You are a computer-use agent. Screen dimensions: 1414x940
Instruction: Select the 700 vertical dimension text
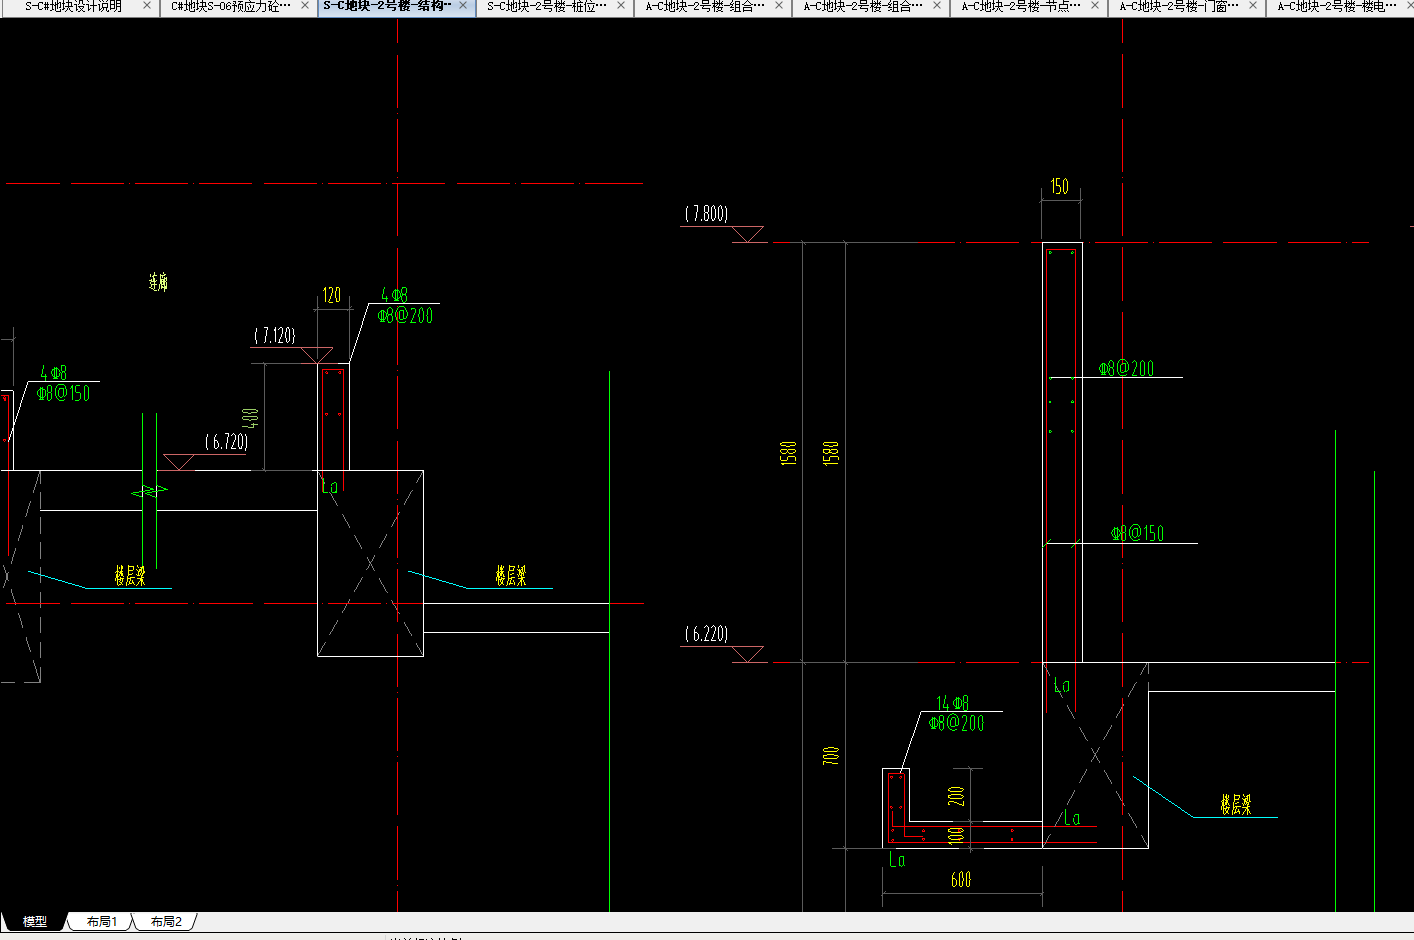(x=831, y=756)
